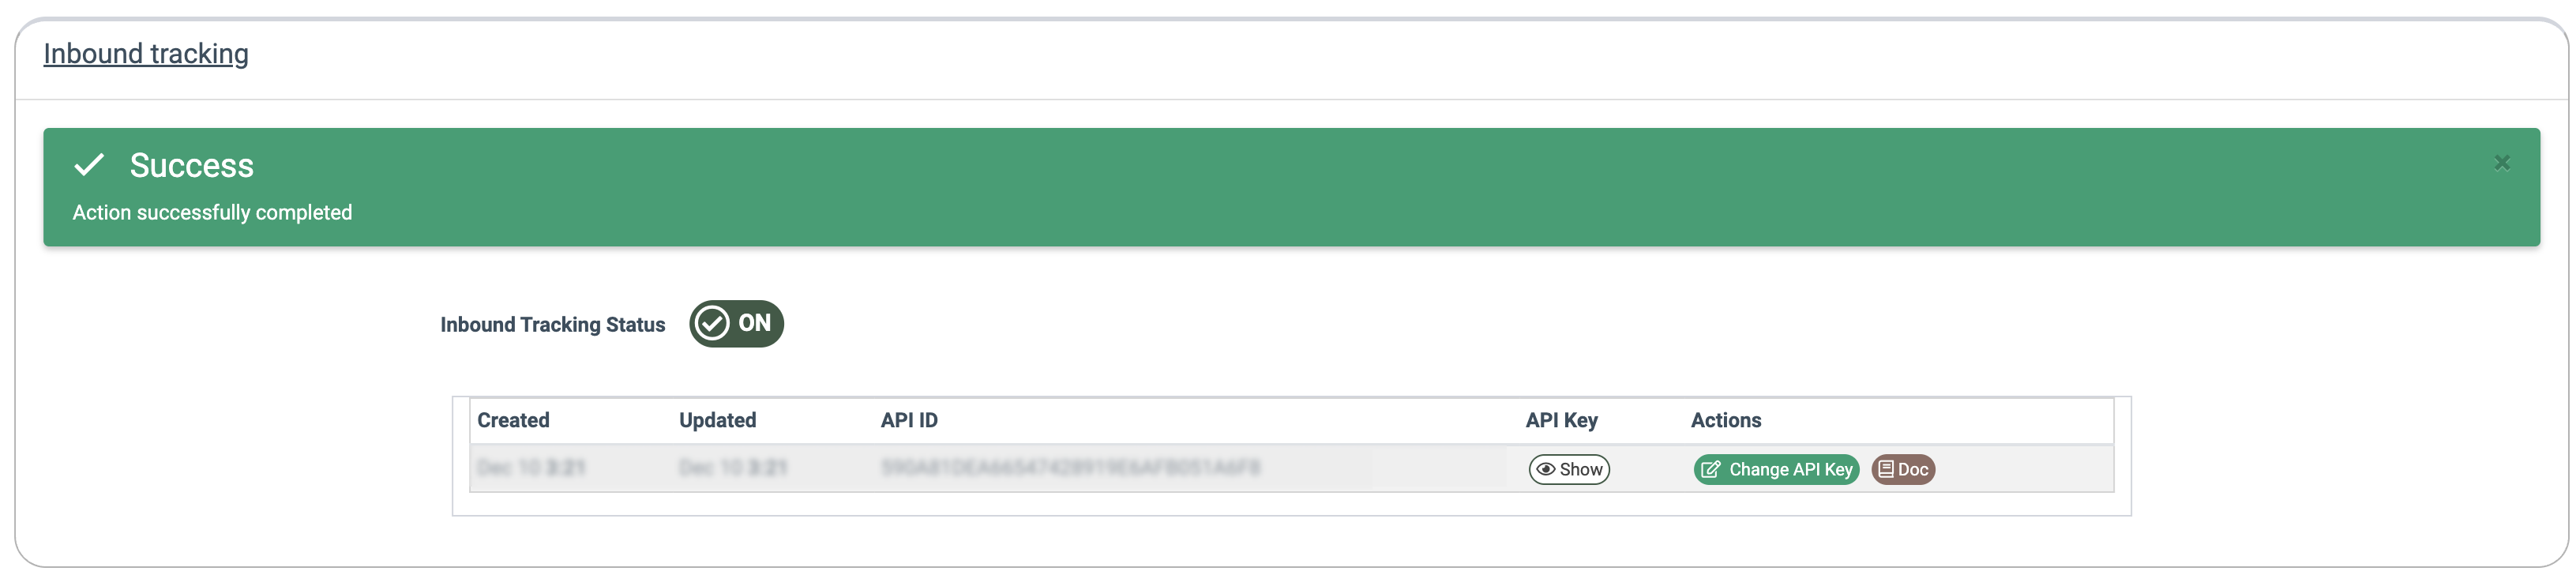Screen dimensions: 2576x575
Task: Click the pencil edit icon beside Change API Key
Action: click(x=1711, y=469)
